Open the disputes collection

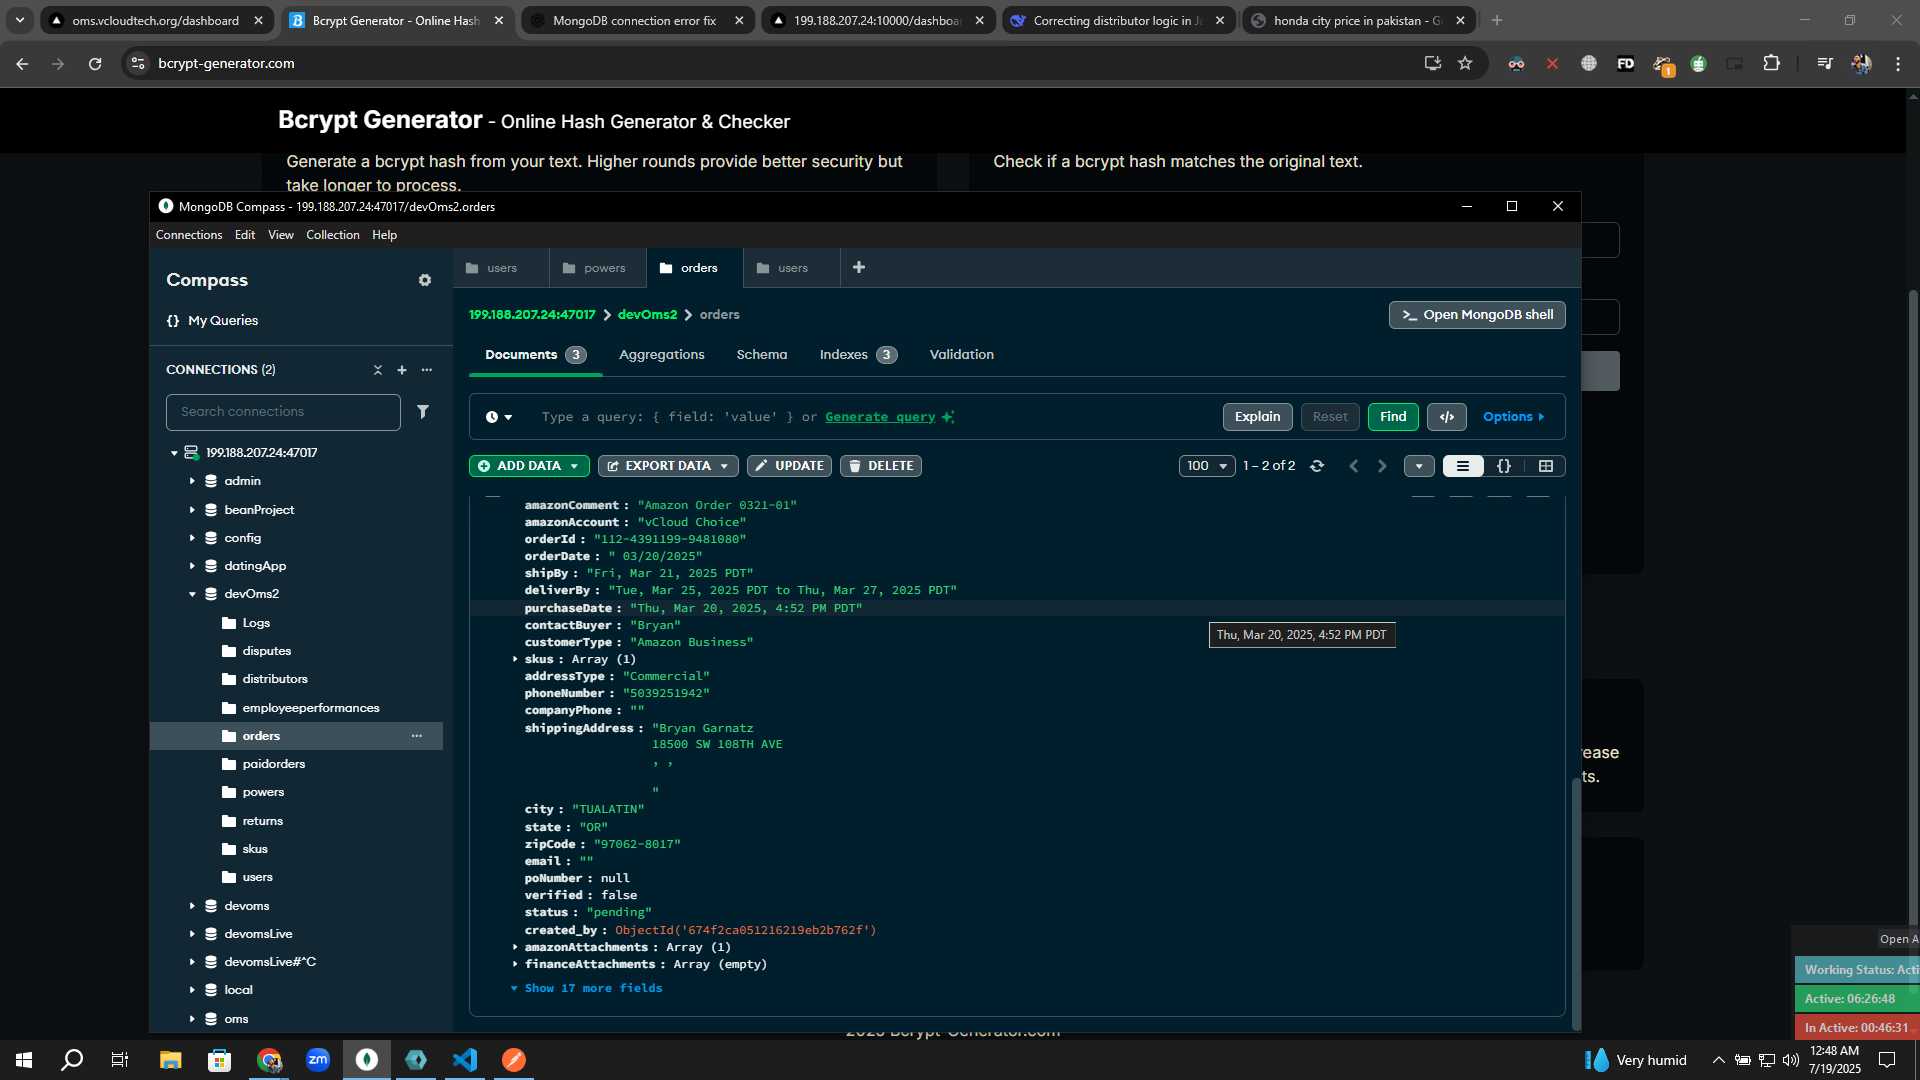267,651
